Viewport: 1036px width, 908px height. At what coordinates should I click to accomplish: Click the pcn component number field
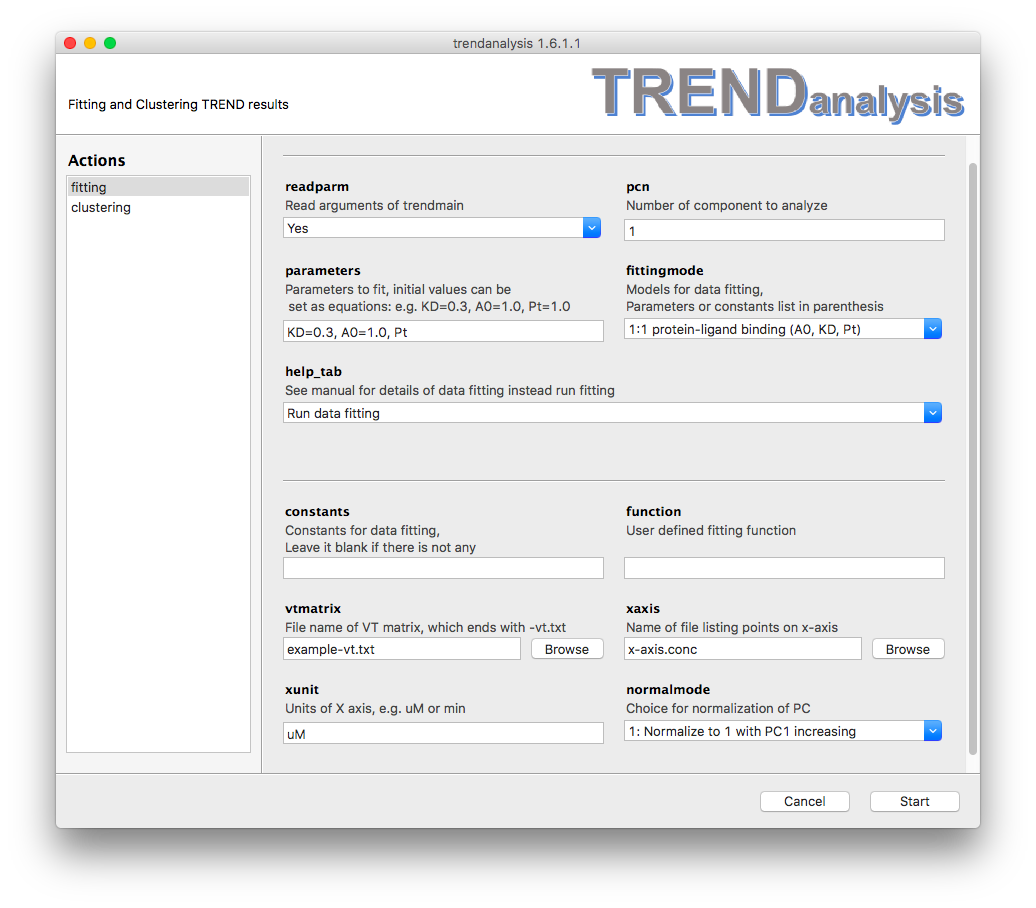click(784, 231)
